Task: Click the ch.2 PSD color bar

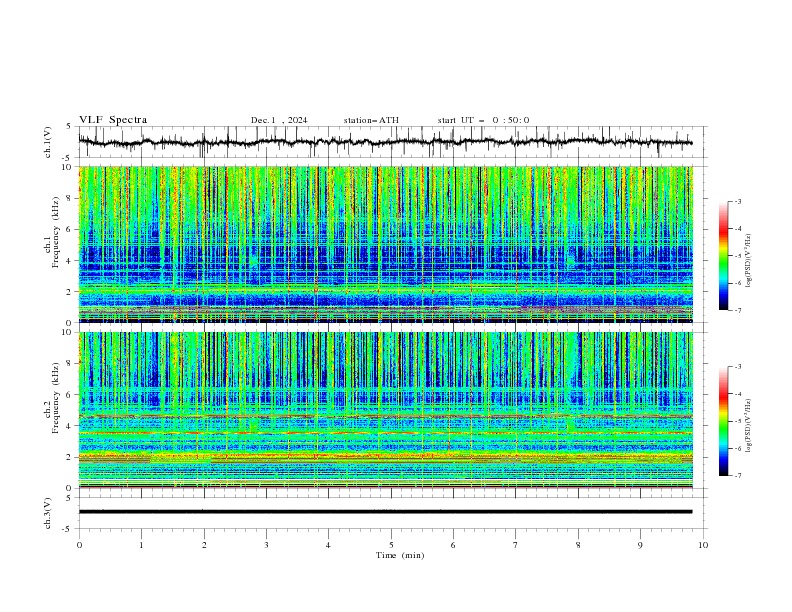Action: 724,421
